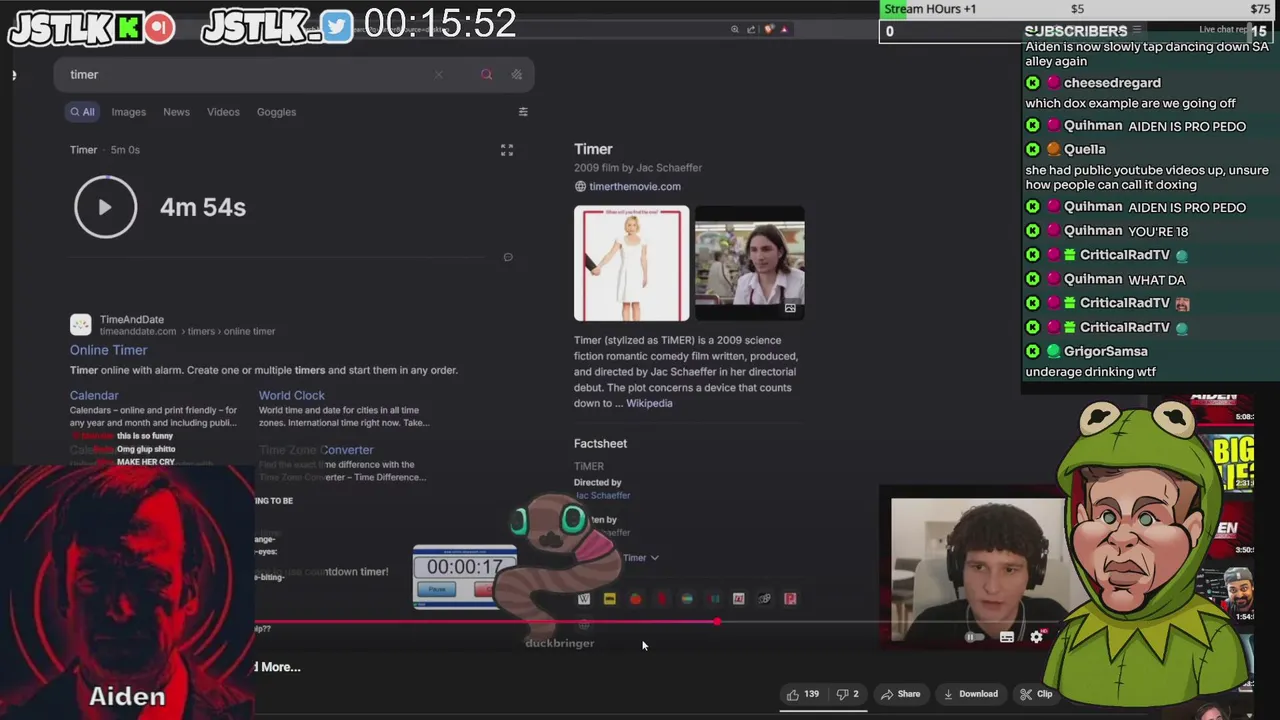The height and width of the screenshot is (720, 1280).
Task: Open the Wikipedia link in film description
Action: coord(649,403)
